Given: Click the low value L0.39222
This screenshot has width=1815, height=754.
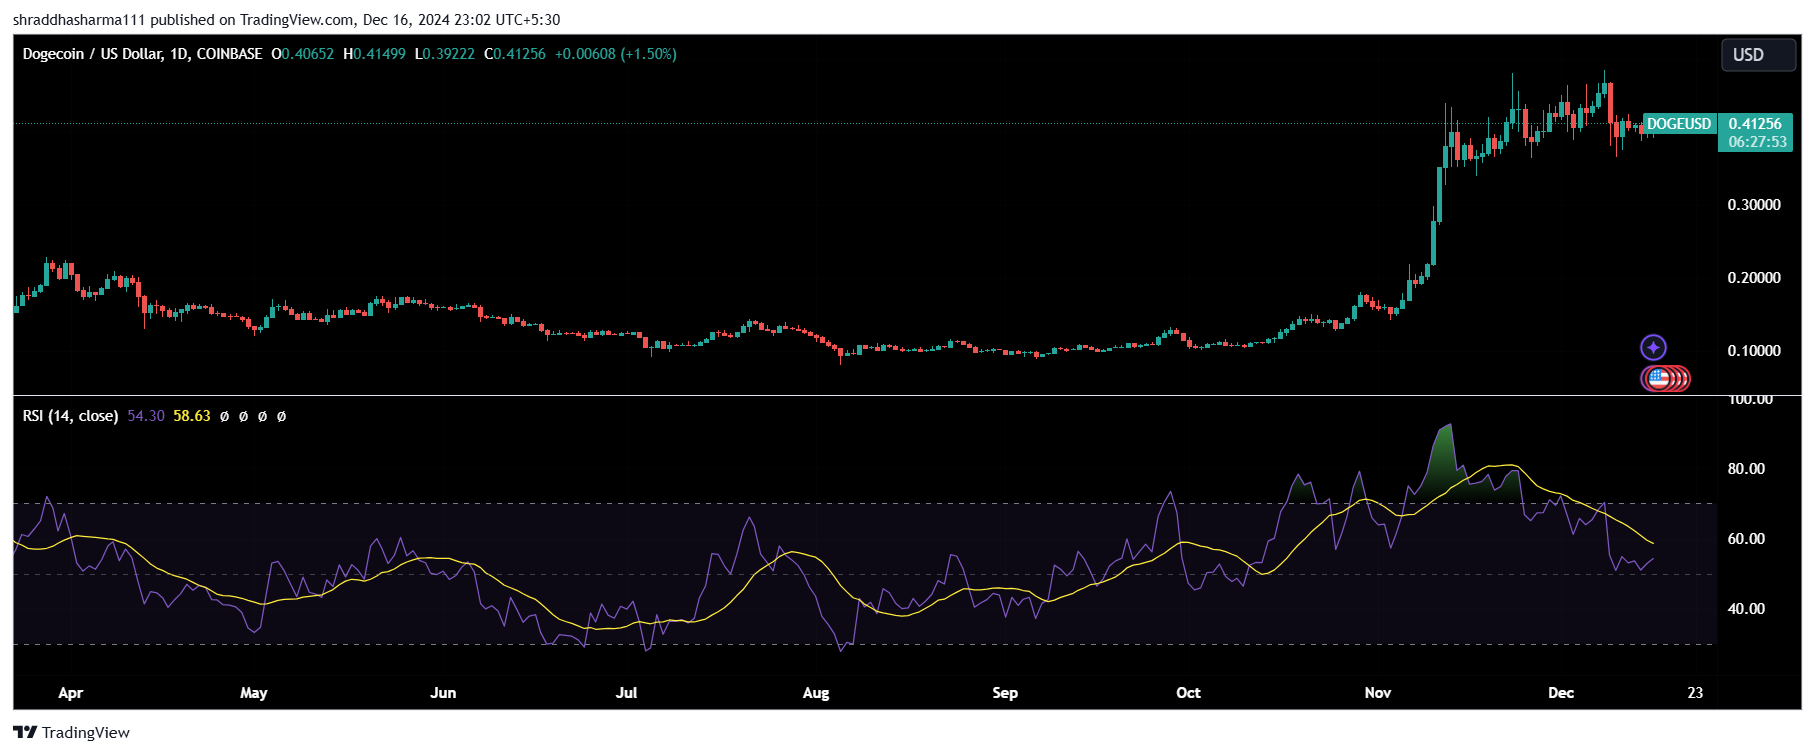Looking at the screenshot, I should point(444,54).
